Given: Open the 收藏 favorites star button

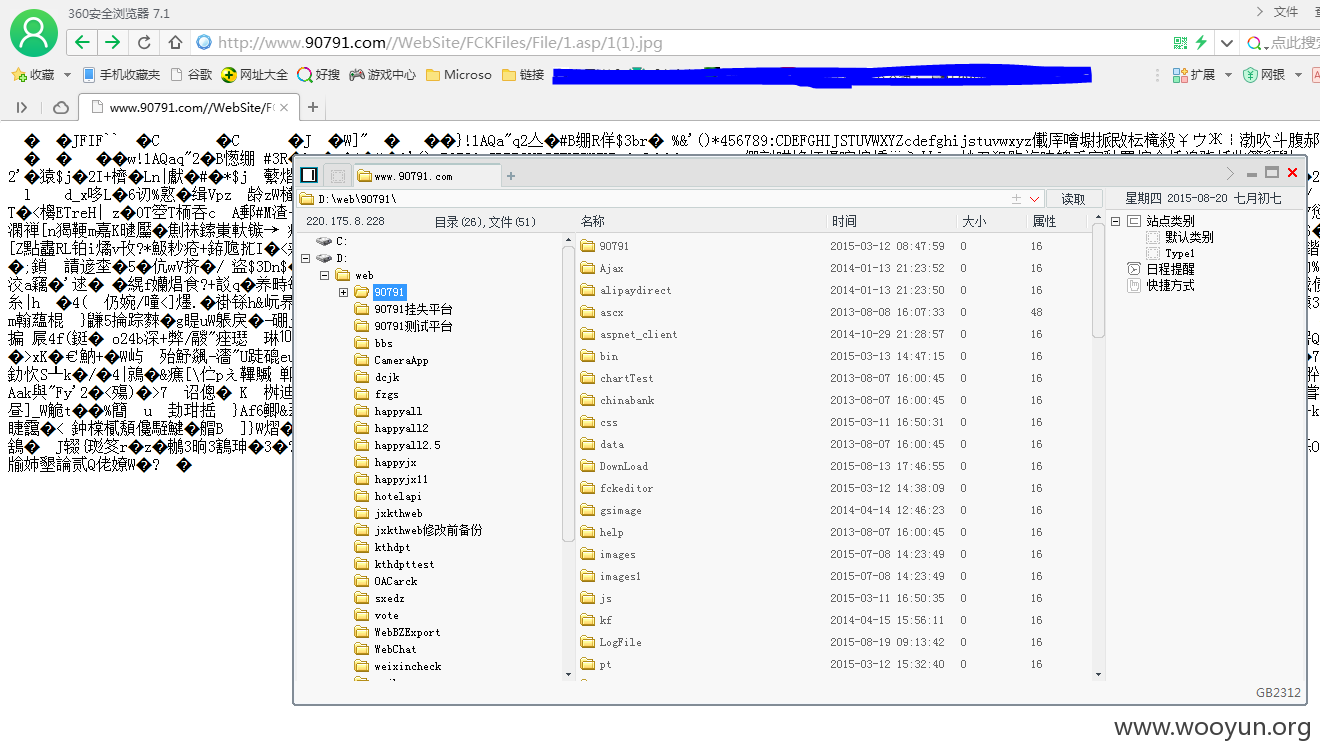Looking at the screenshot, I should pyautogui.click(x=33, y=75).
